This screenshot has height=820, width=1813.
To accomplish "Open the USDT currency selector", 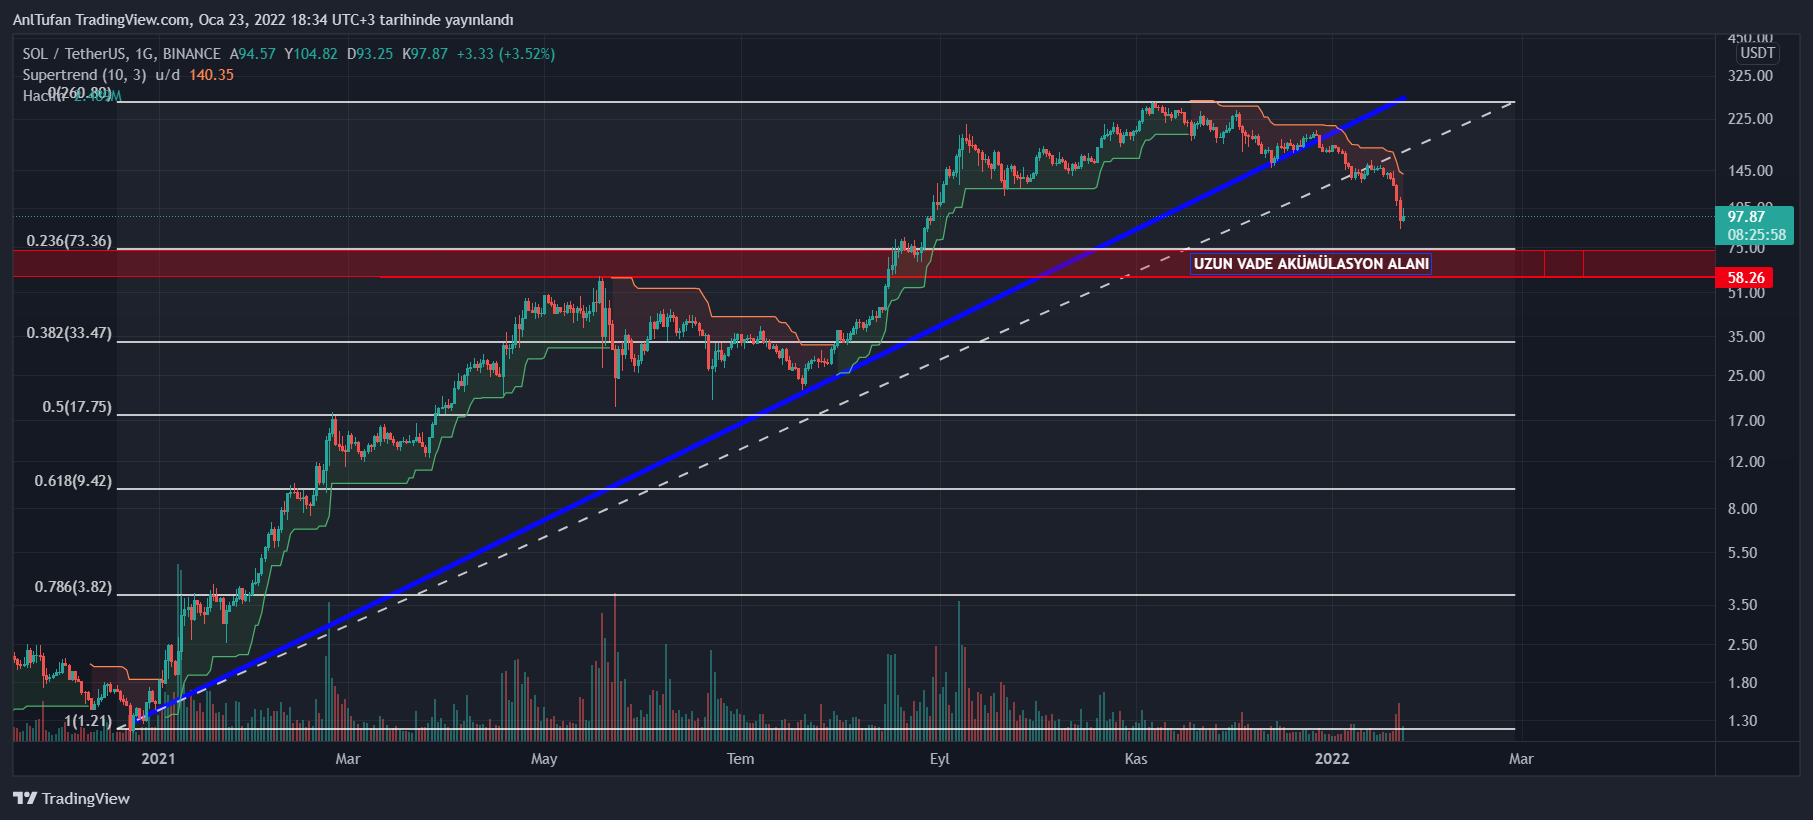I will (1757, 53).
